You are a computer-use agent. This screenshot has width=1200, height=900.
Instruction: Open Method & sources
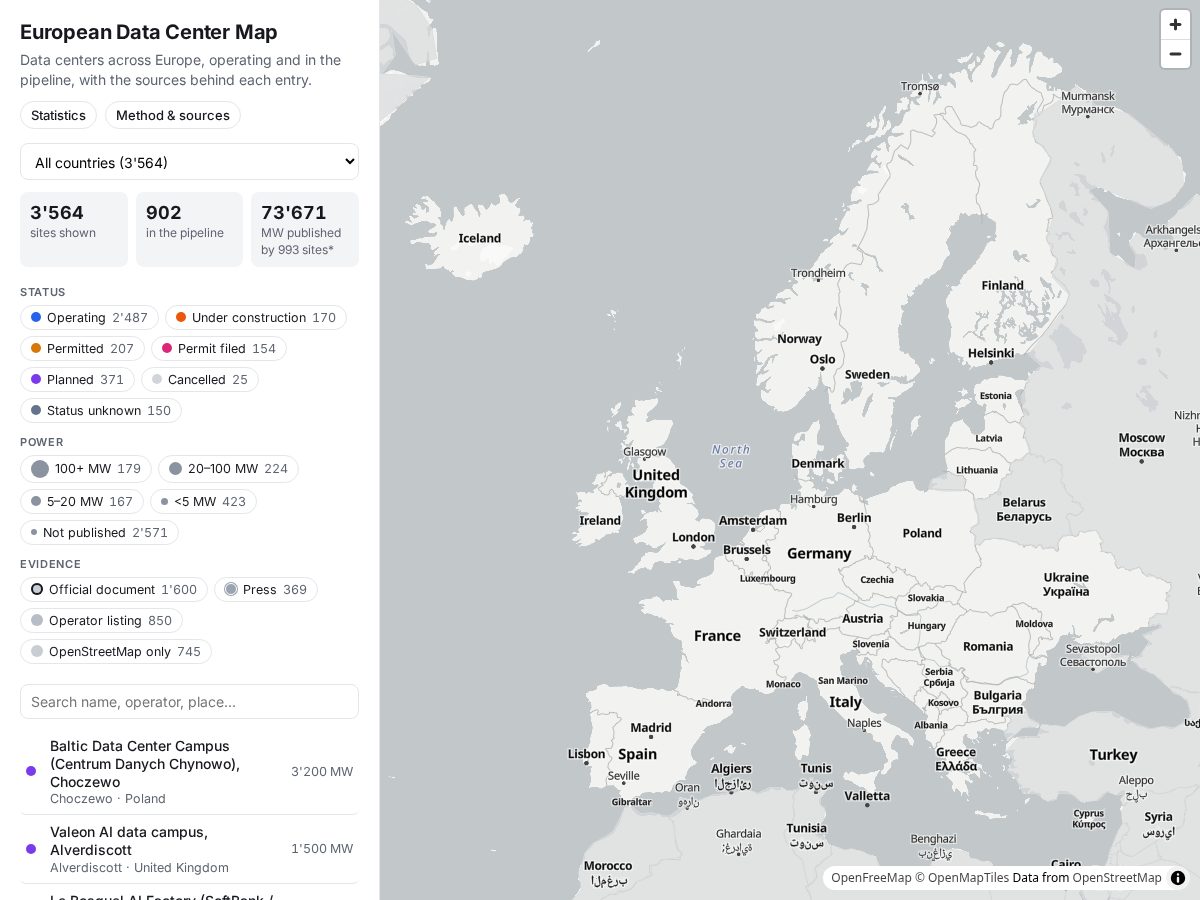click(173, 115)
